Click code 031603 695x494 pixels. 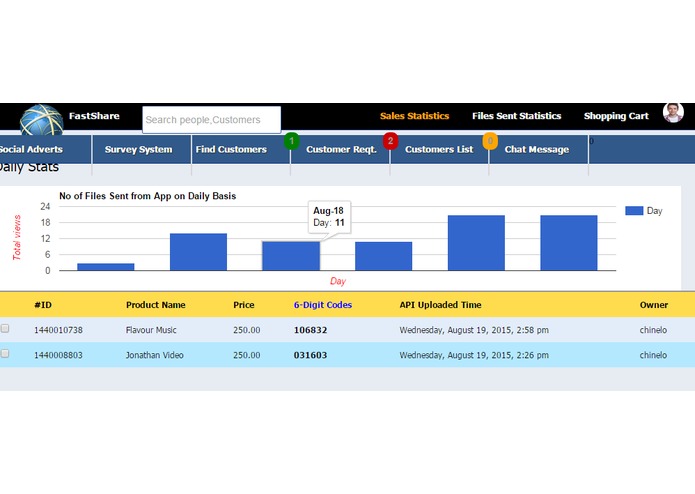click(x=310, y=355)
